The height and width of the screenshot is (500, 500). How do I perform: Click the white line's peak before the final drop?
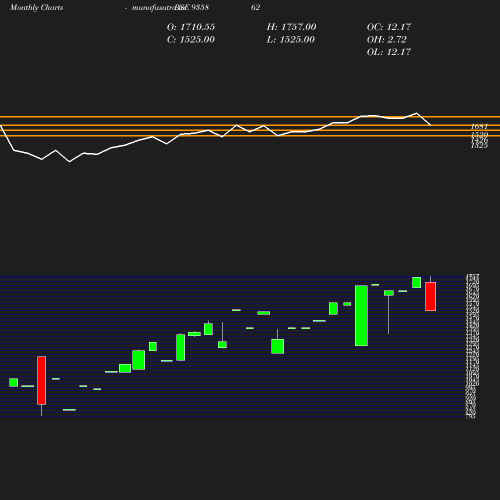[x=416, y=113]
